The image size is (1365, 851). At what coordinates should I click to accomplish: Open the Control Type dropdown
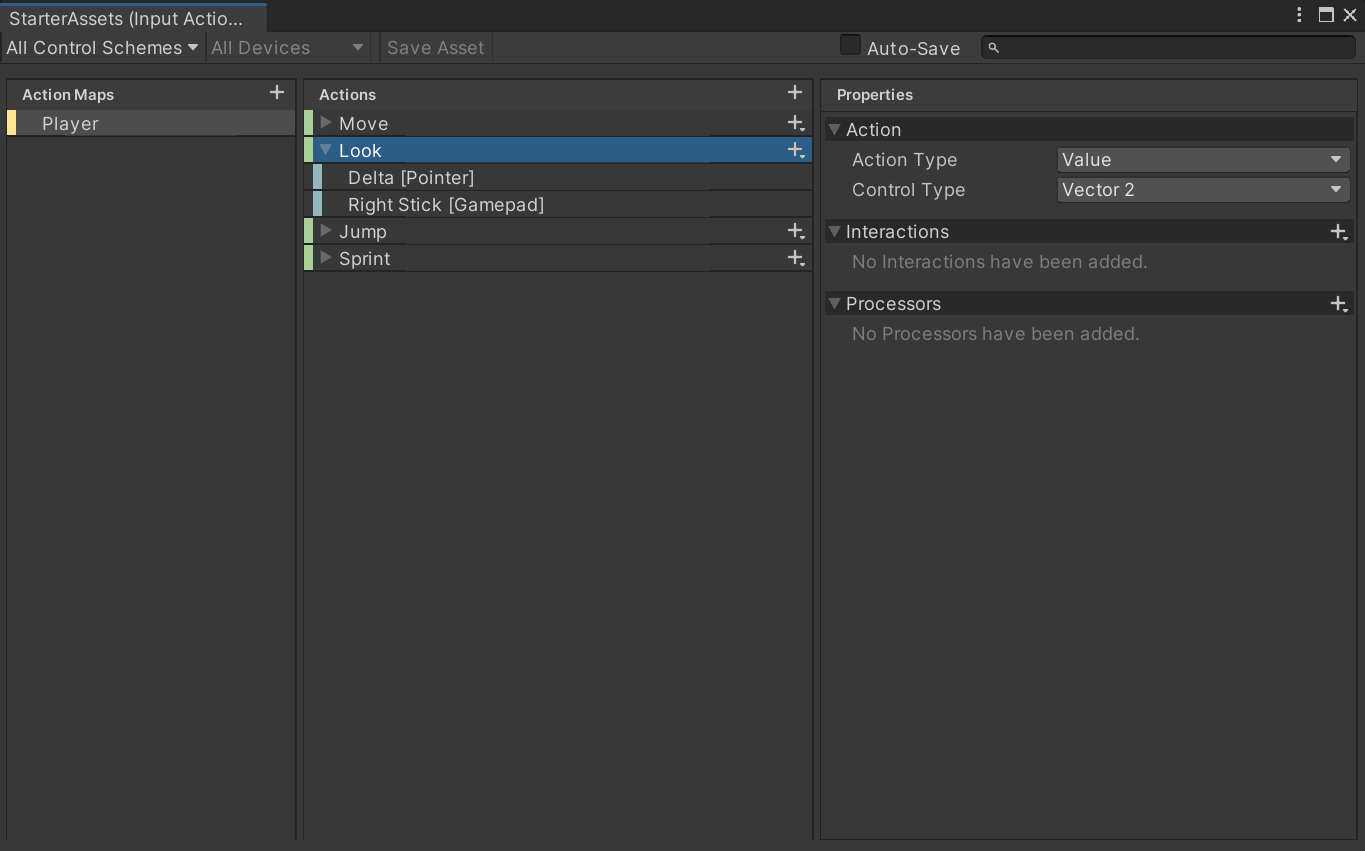click(1203, 190)
